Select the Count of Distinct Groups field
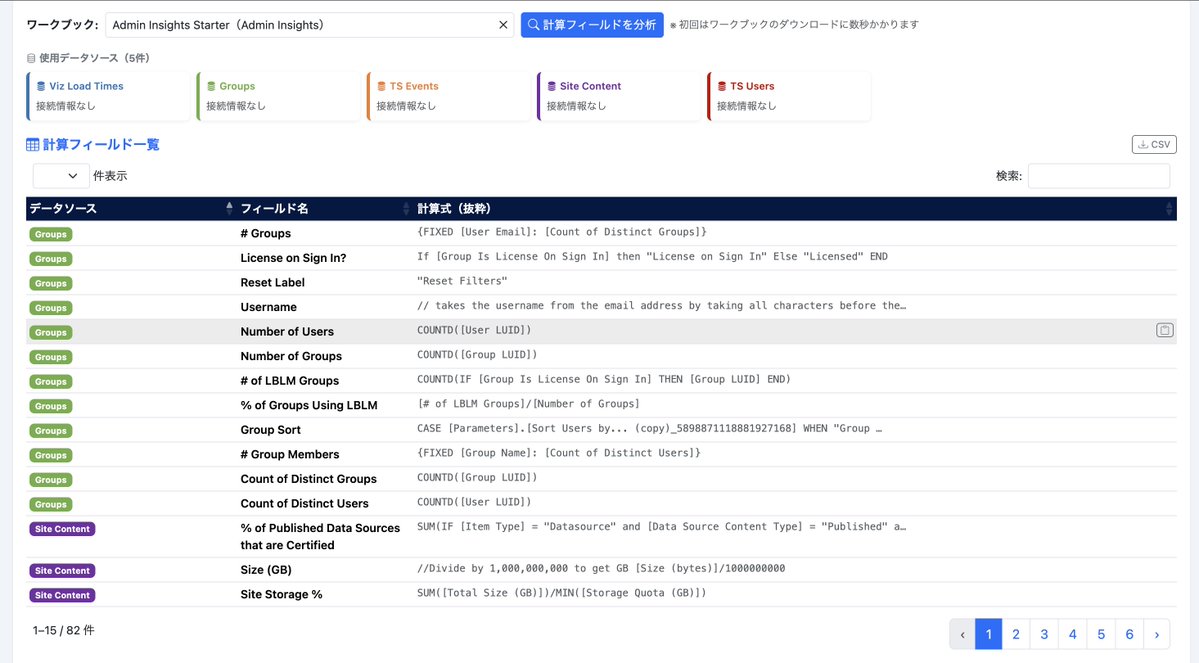Screen dimensions: 1199x663 pos(308,479)
